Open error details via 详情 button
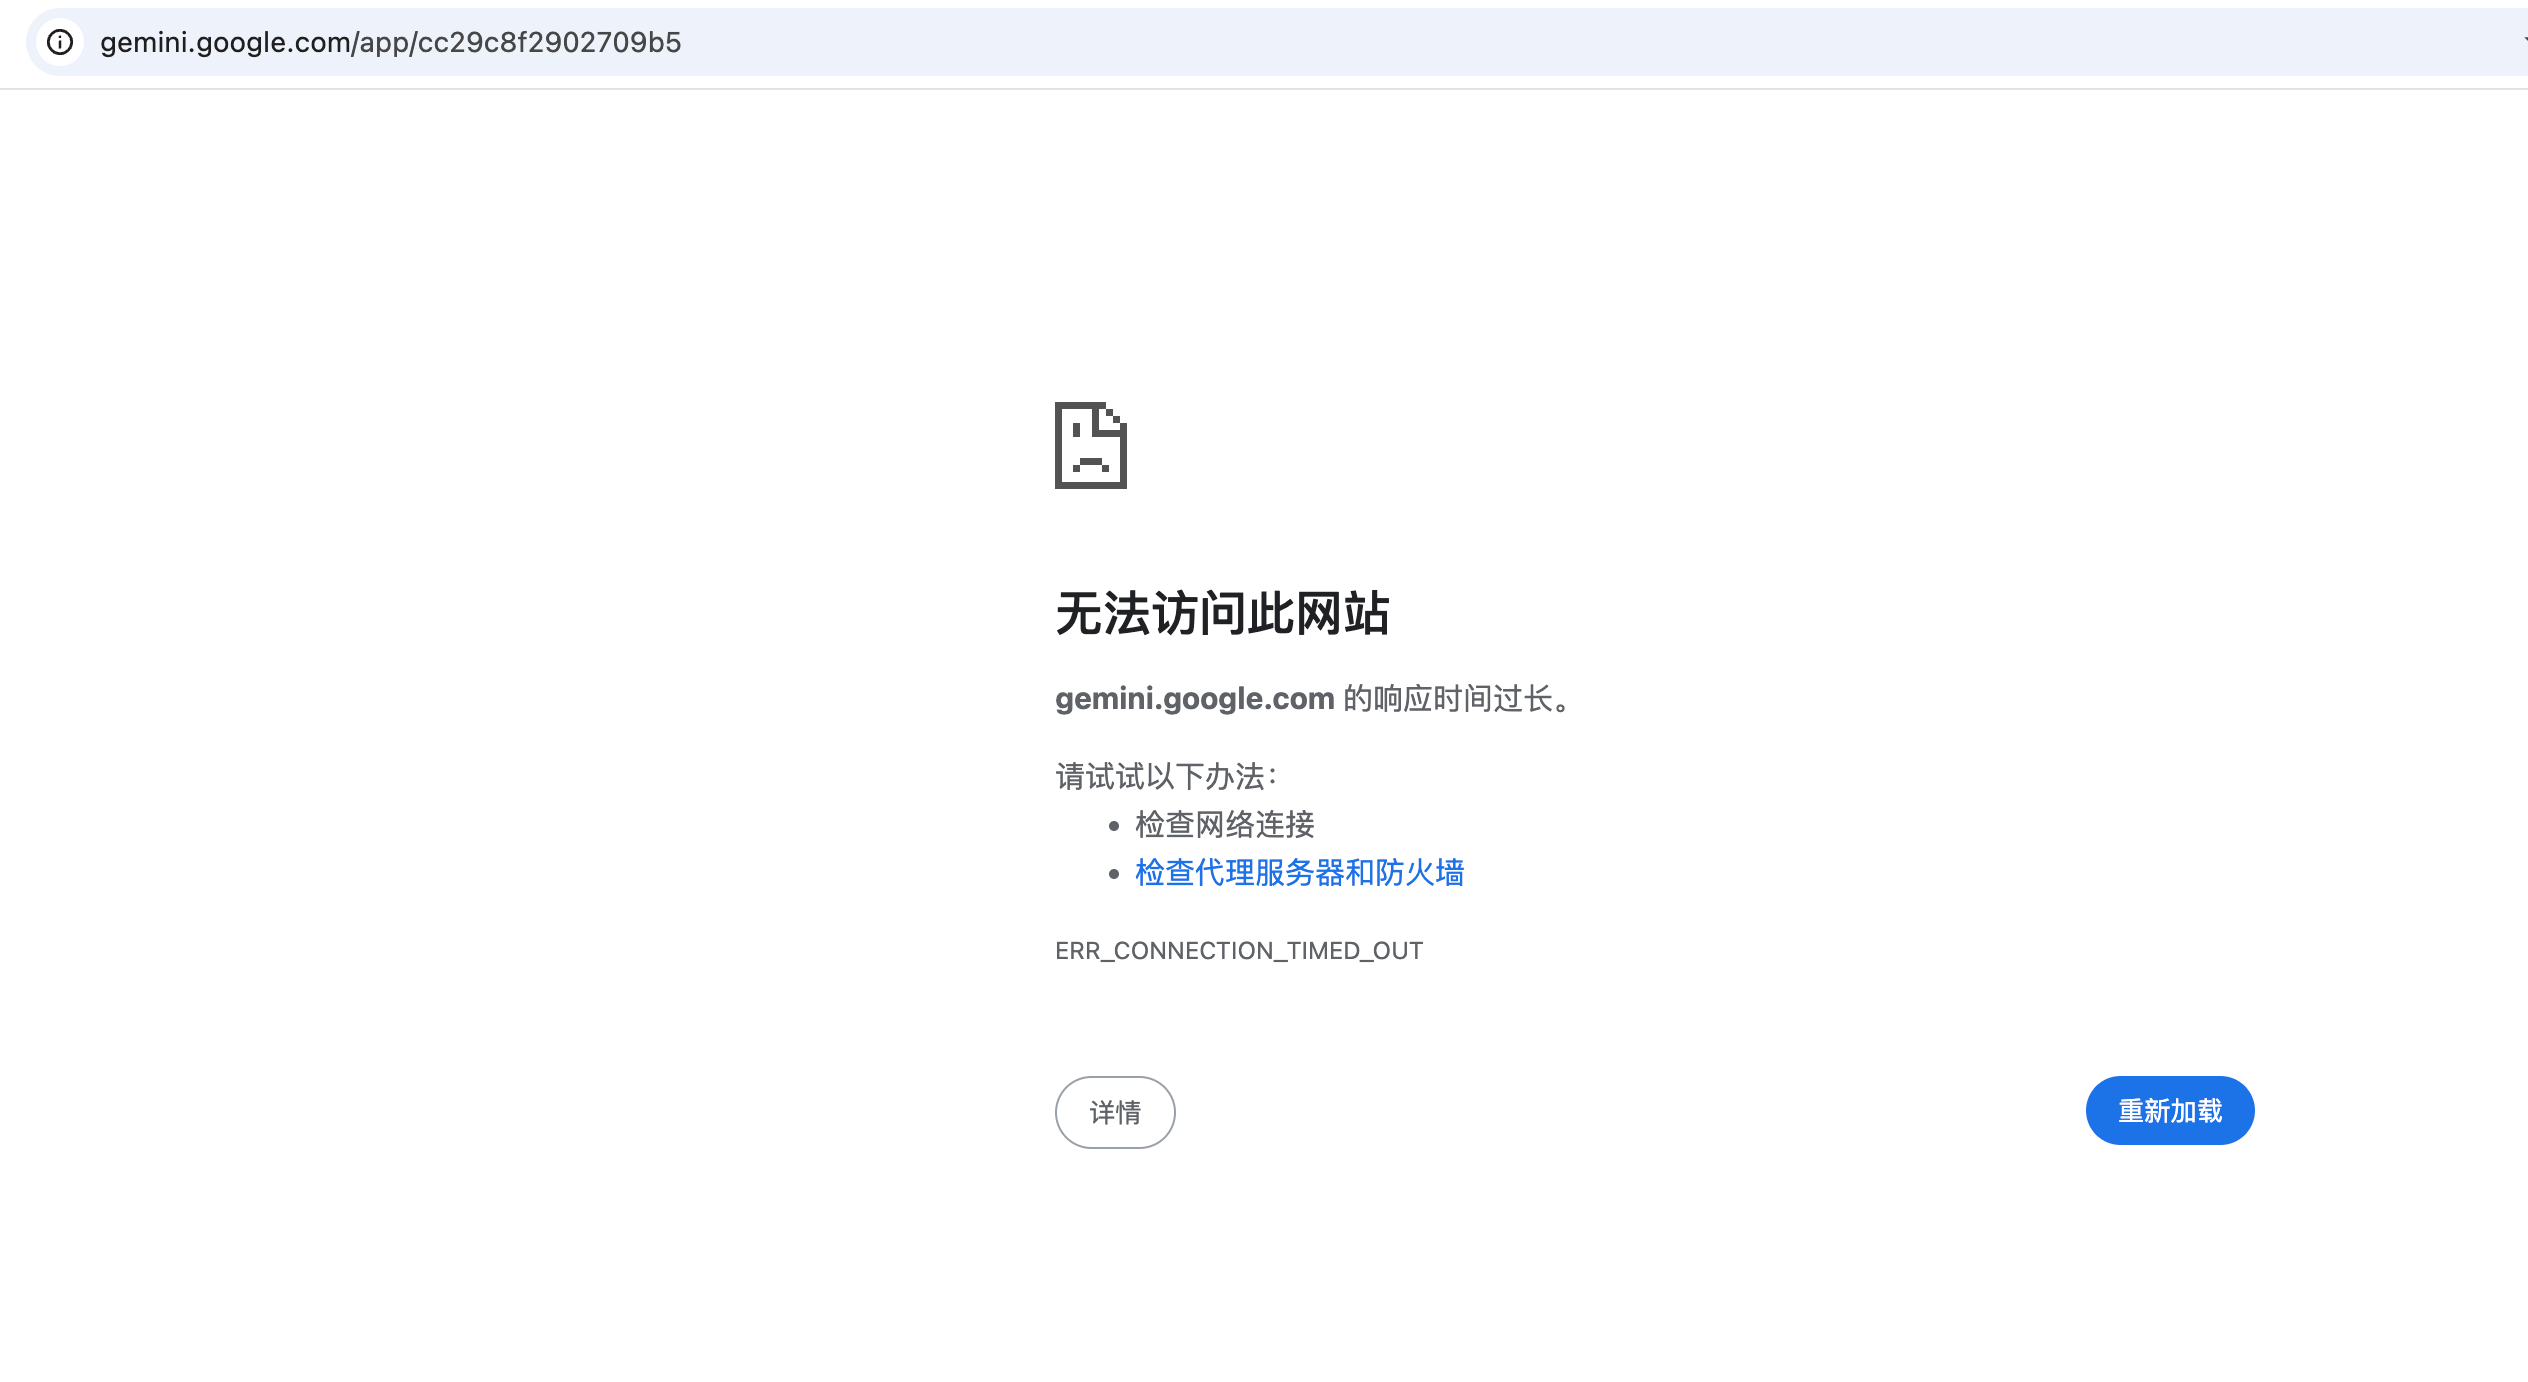Screen dimensions: 2528x1382 (x=1114, y=1112)
